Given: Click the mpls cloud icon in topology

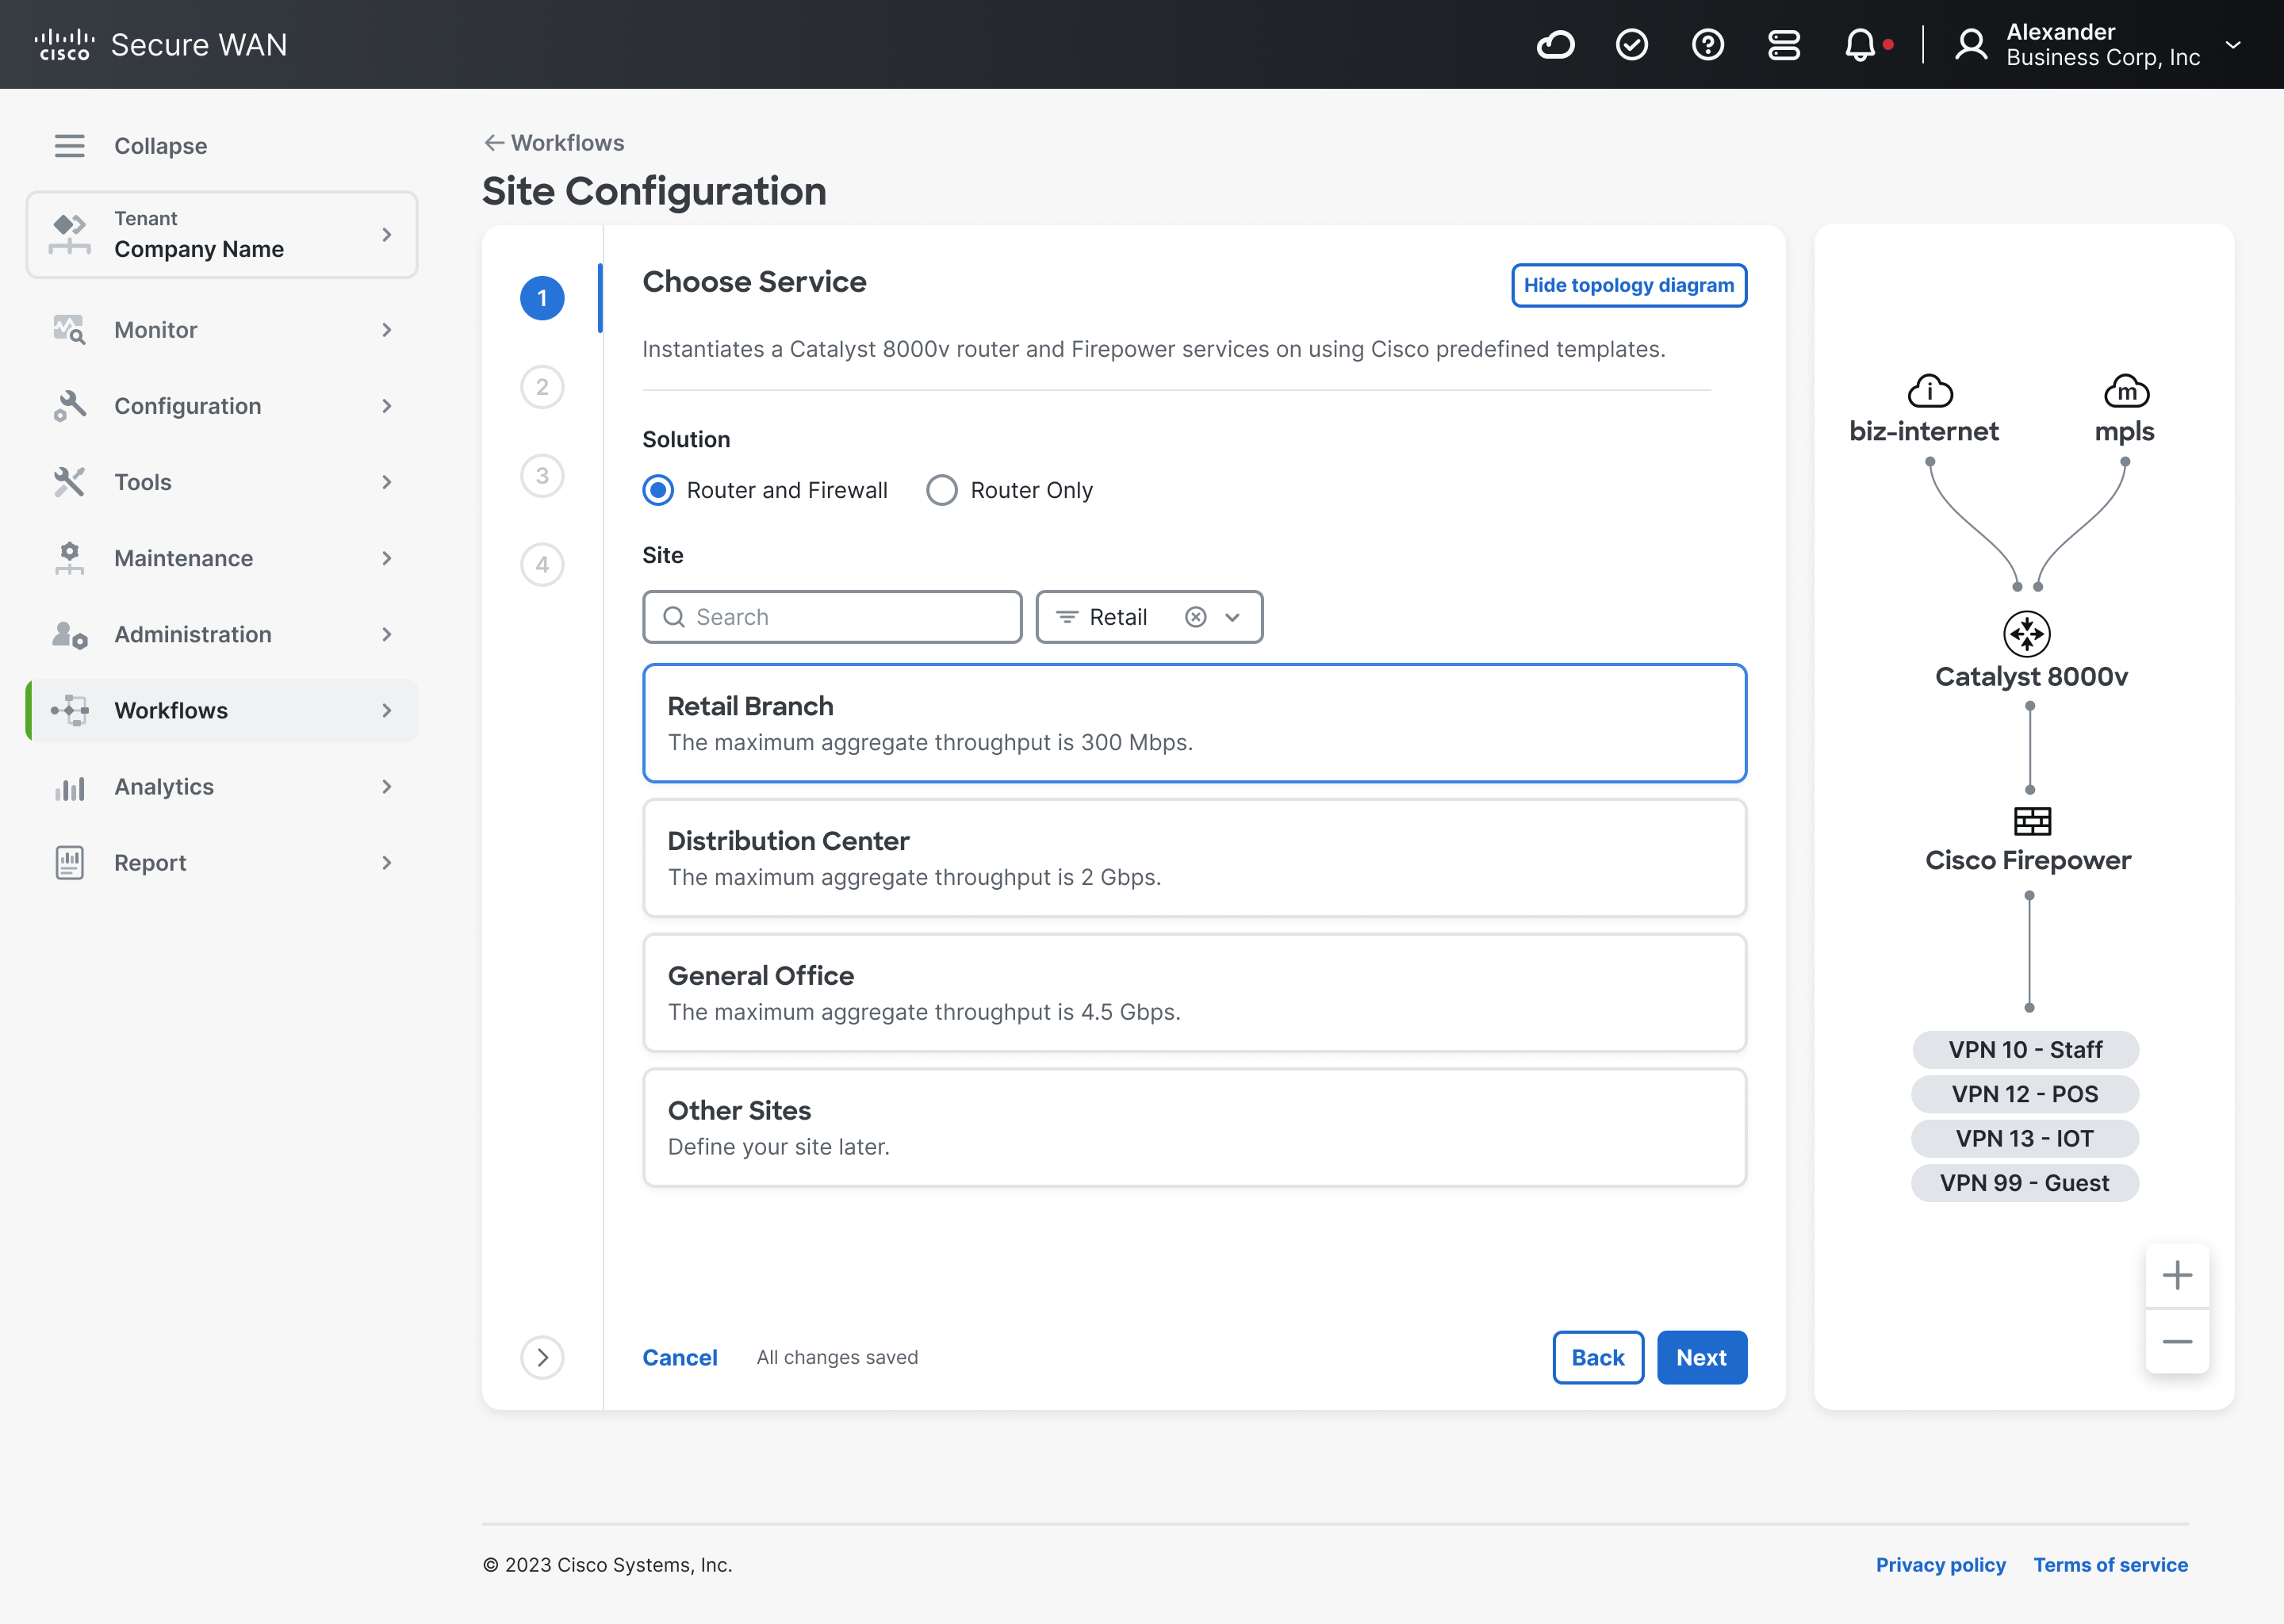Looking at the screenshot, I should (x=2126, y=391).
